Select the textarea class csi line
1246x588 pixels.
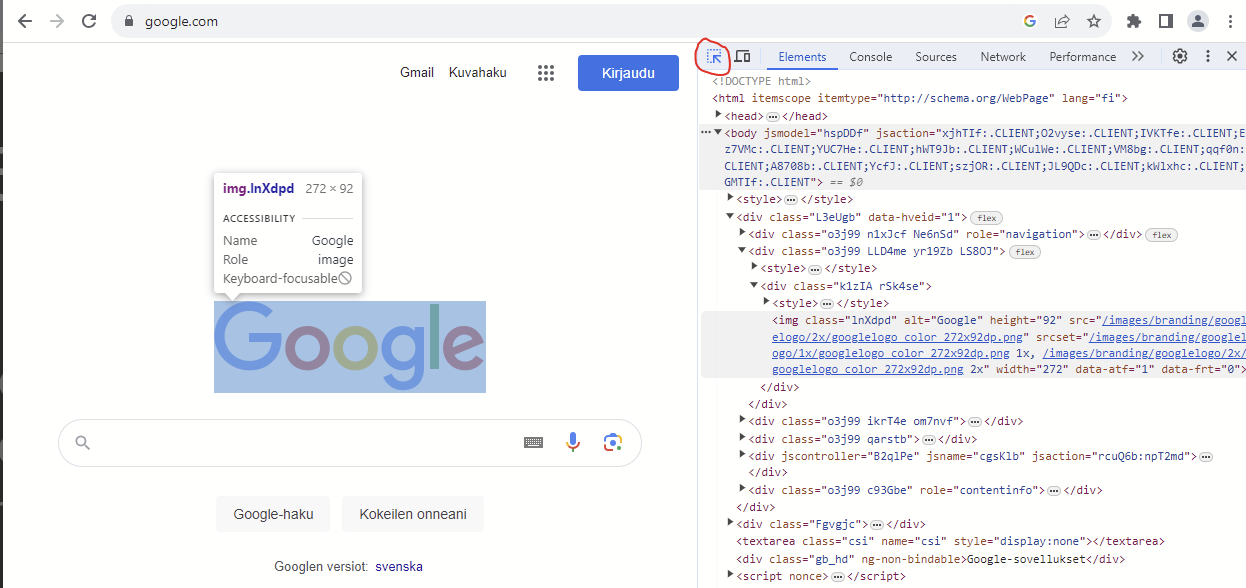950,541
